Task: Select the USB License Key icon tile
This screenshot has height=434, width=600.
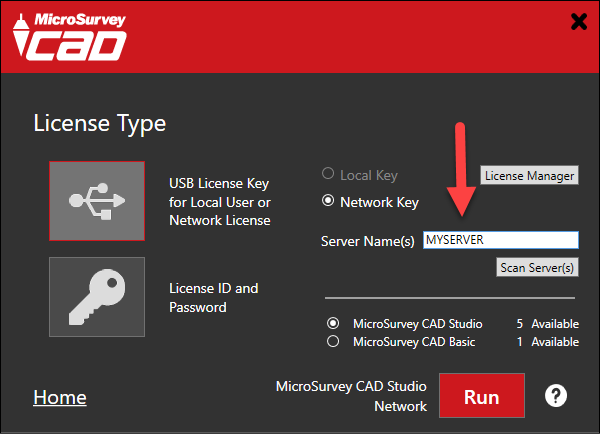Action: [97, 201]
